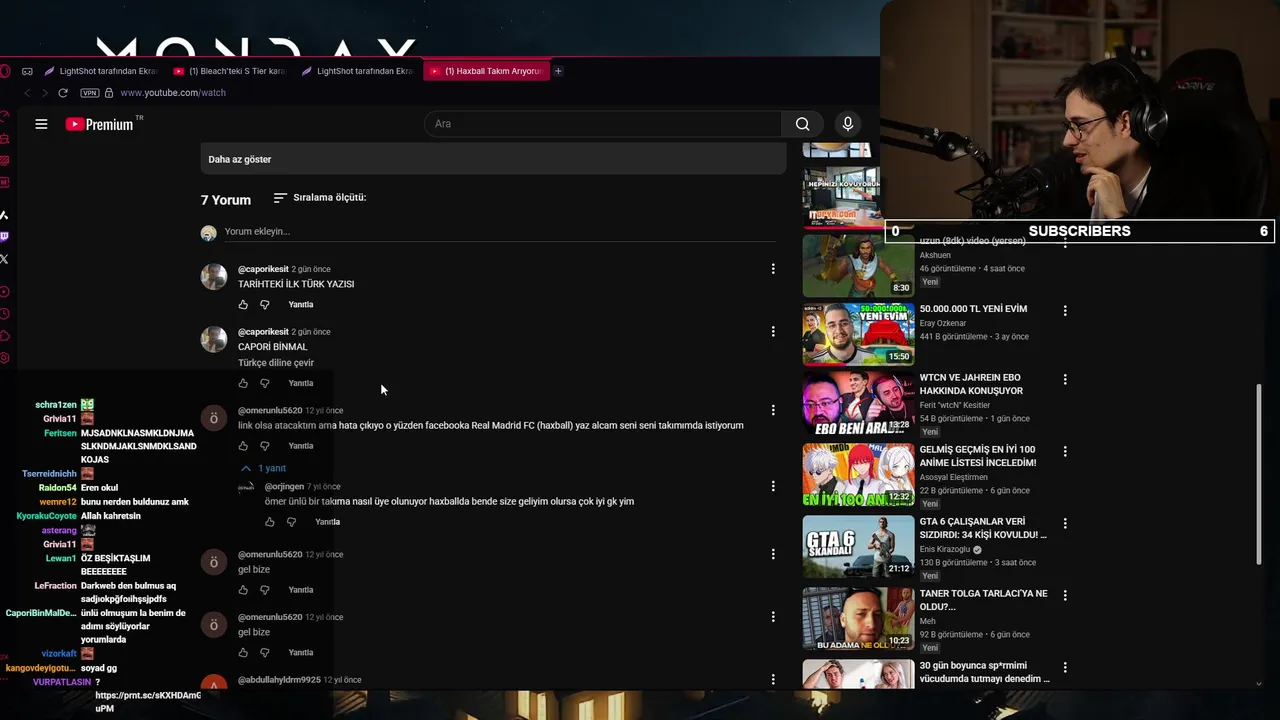The width and height of the screenshot is (1280, 720).
Task: Open more menu for 30 gün boyunca video
Action: tap(1065, 667)
